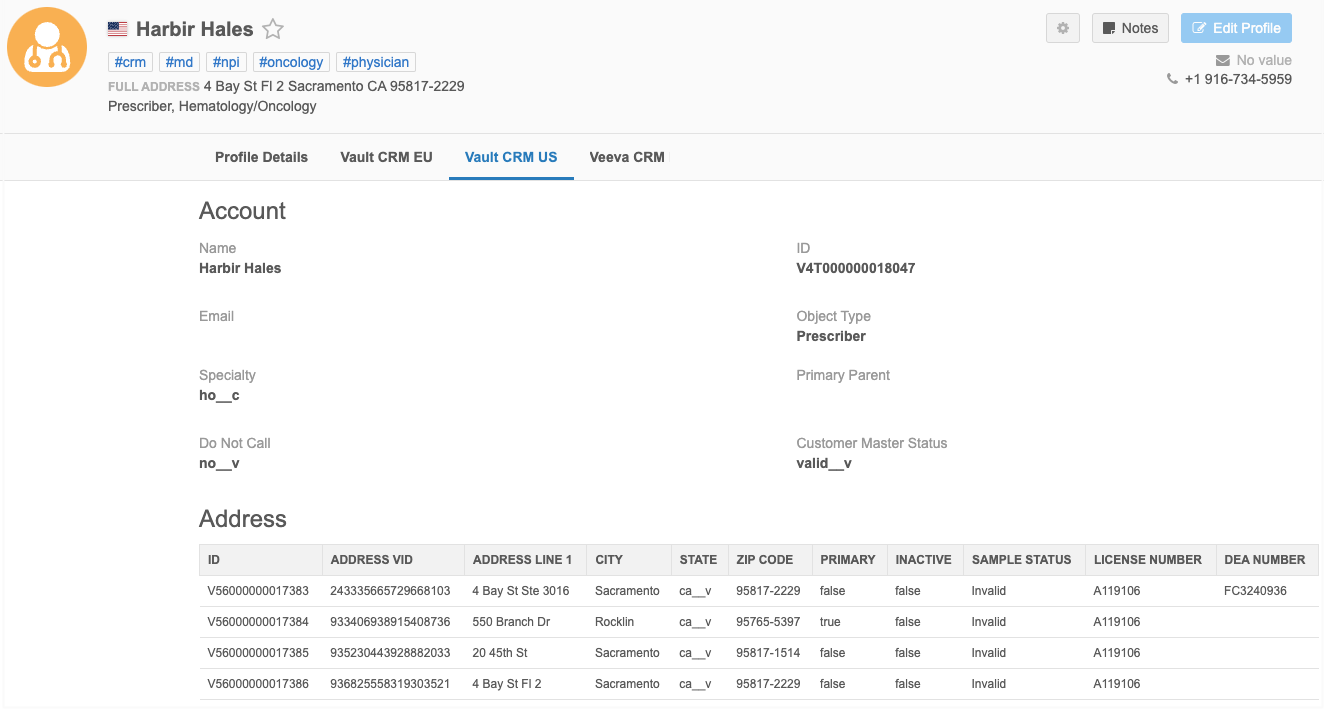Image resolution: width=1325 pixels, height=713 pixels.
Task: Click the doctor profile avatar icon
Action: click(x=47, y=47)
